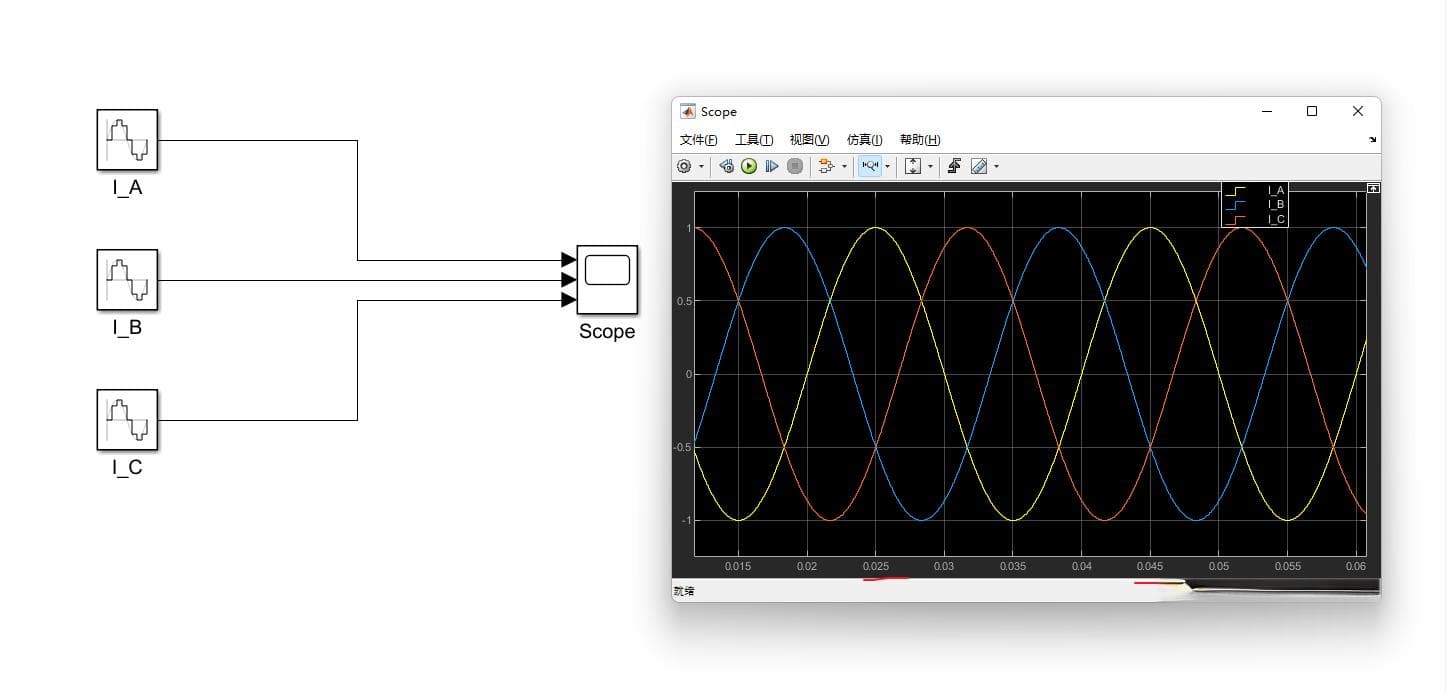Click the Scope block name label
Screen dimensions: 1446x692
click(x=607, y=332)
